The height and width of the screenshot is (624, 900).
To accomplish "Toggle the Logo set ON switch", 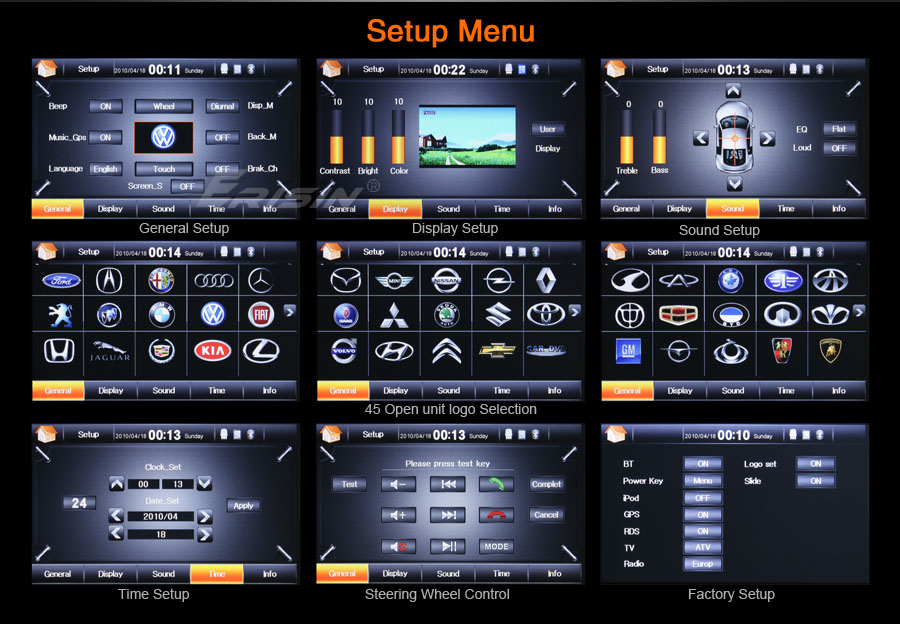I will coord(816,464).
